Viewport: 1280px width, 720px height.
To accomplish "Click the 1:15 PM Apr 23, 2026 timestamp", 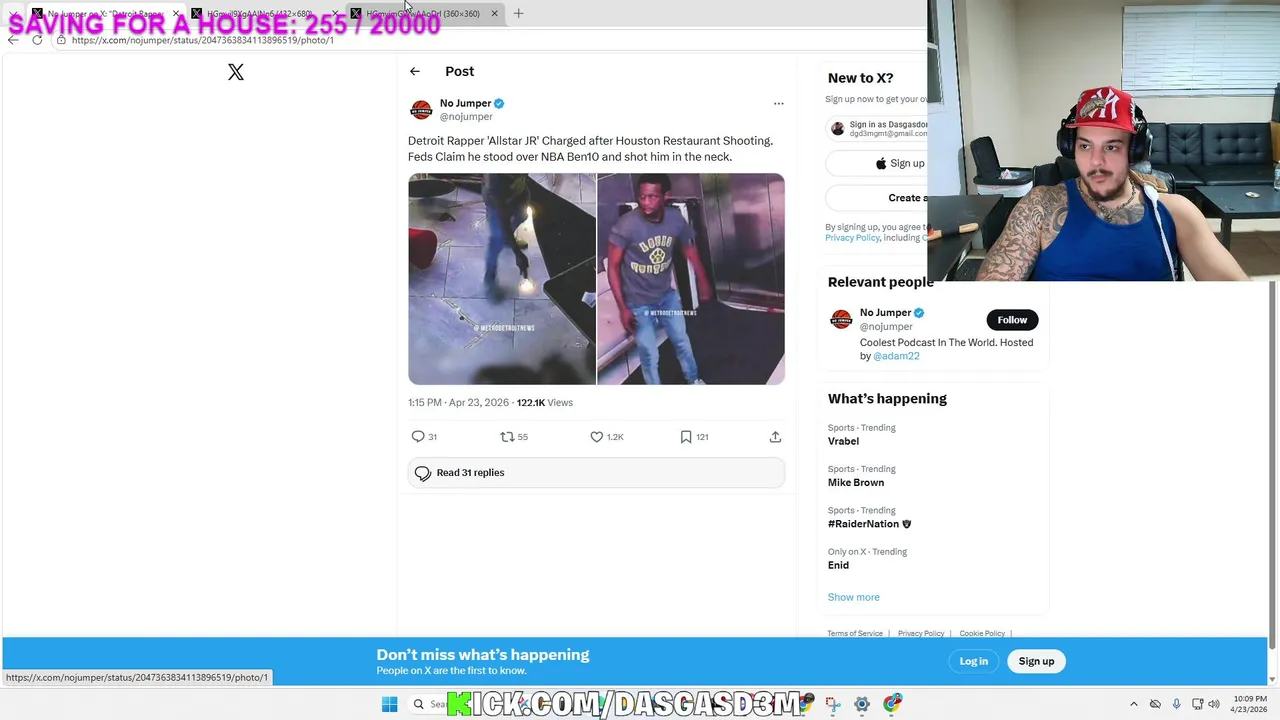I will click(458, 403).
